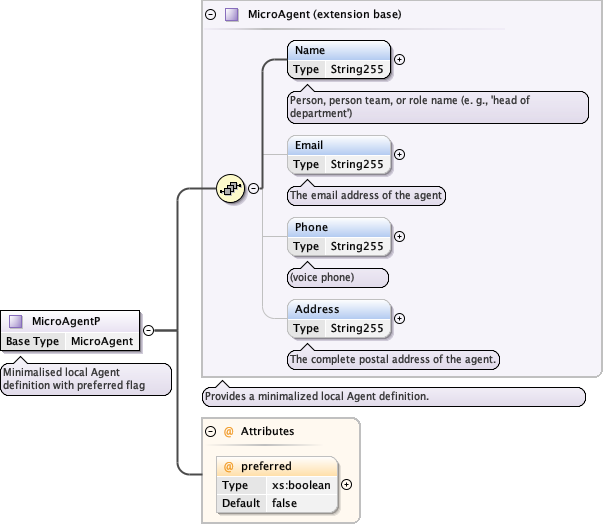Expand the preferred attribute plus button
604x525 pixels.
(346, 484)
